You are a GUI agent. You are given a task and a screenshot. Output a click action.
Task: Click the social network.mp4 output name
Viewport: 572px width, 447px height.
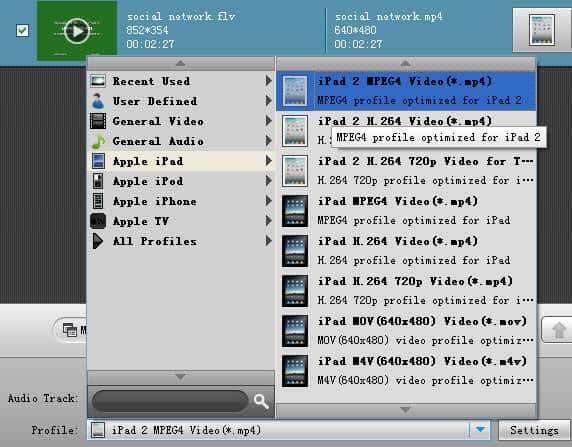tap(389, 16)
